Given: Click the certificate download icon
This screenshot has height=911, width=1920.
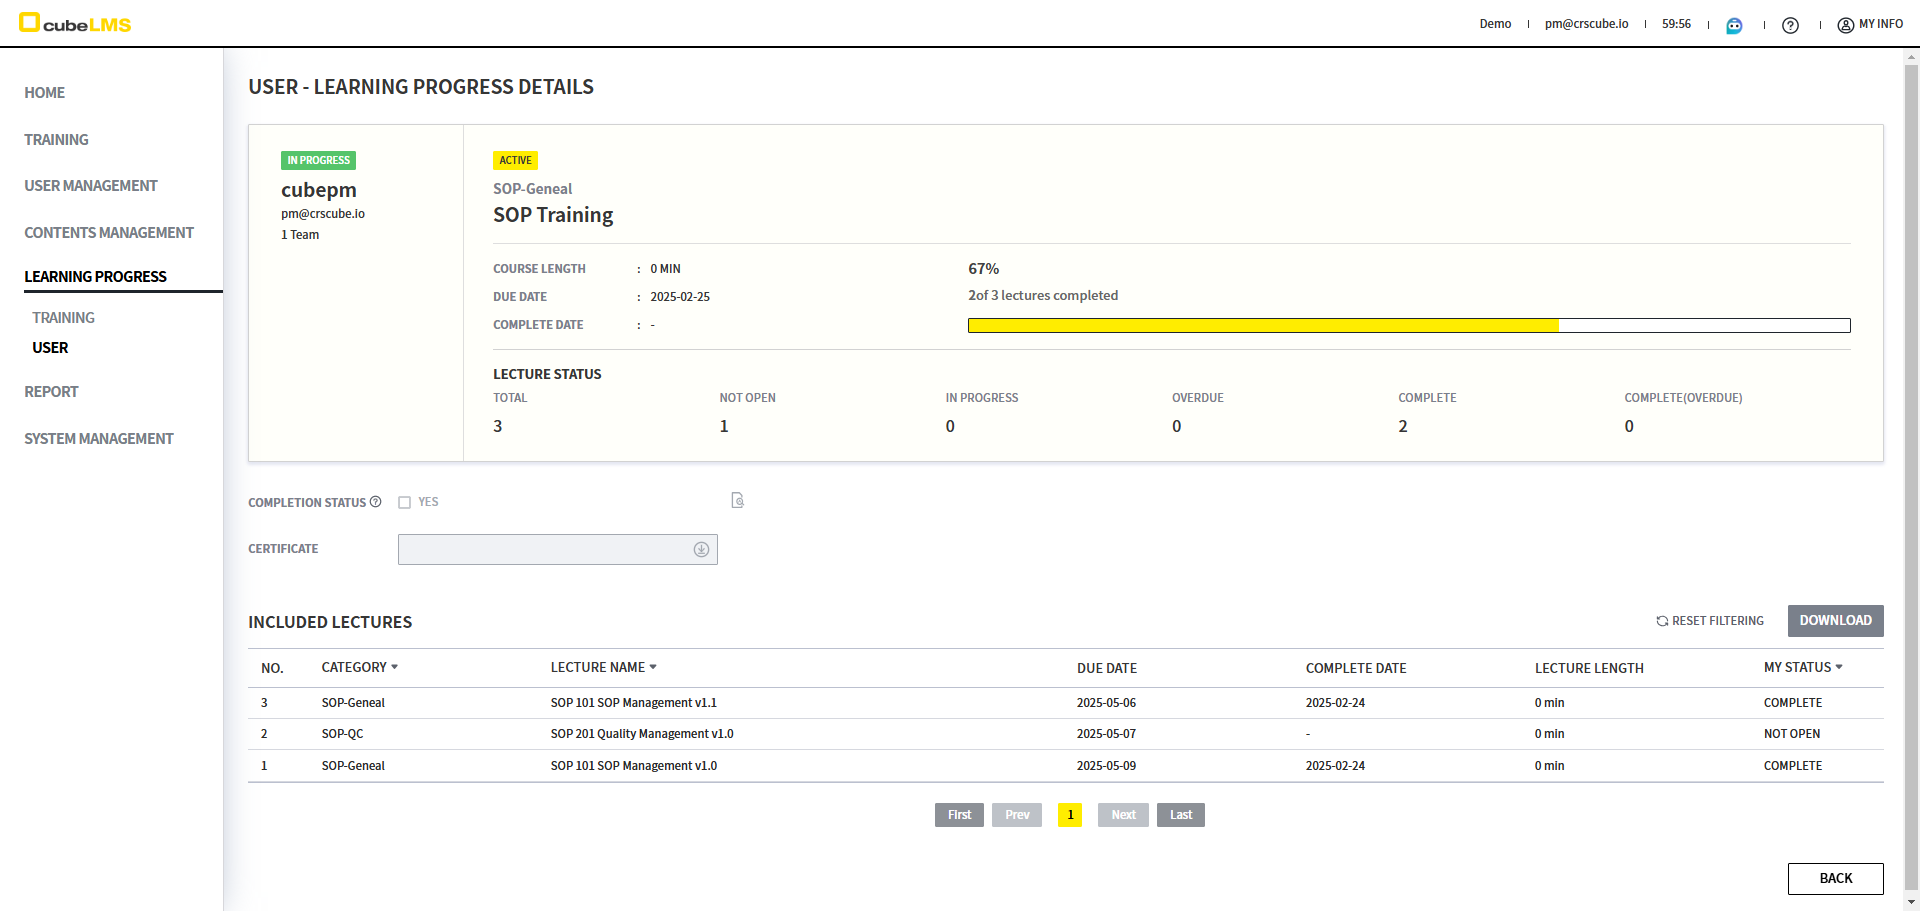Looking at the screenshot, I should 701,549.
